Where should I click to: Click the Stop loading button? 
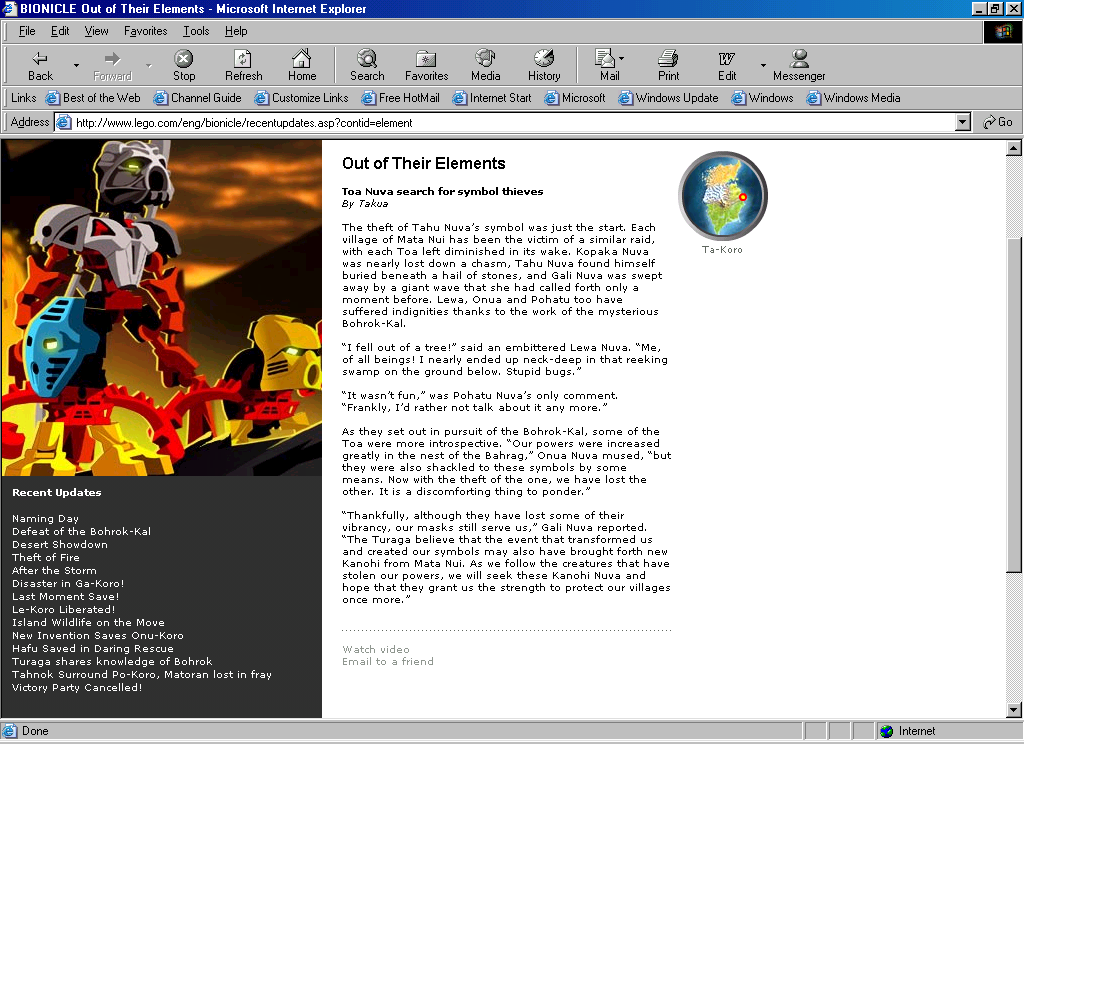click(184, 65)
